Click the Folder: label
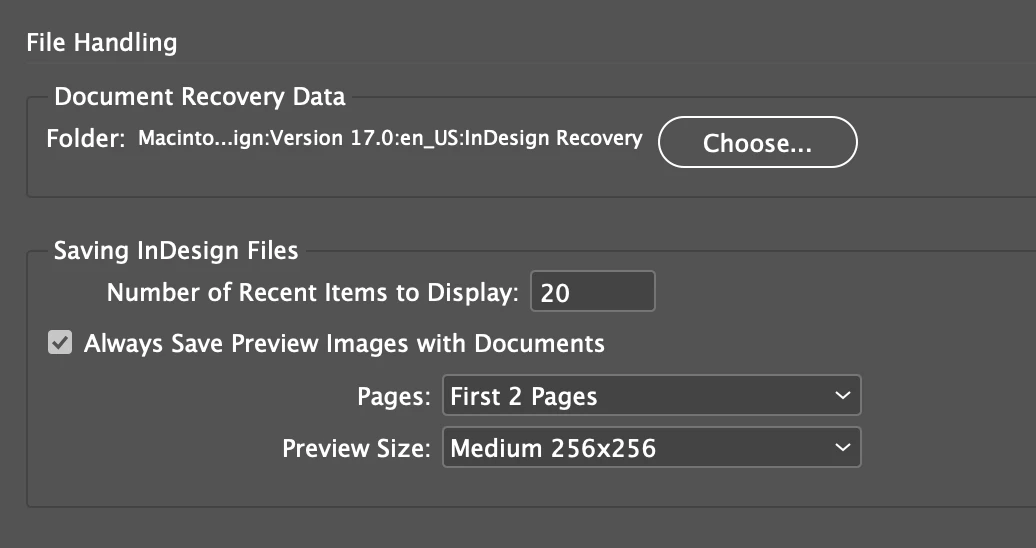This screenshot has height=548, width=1036. 86,139
